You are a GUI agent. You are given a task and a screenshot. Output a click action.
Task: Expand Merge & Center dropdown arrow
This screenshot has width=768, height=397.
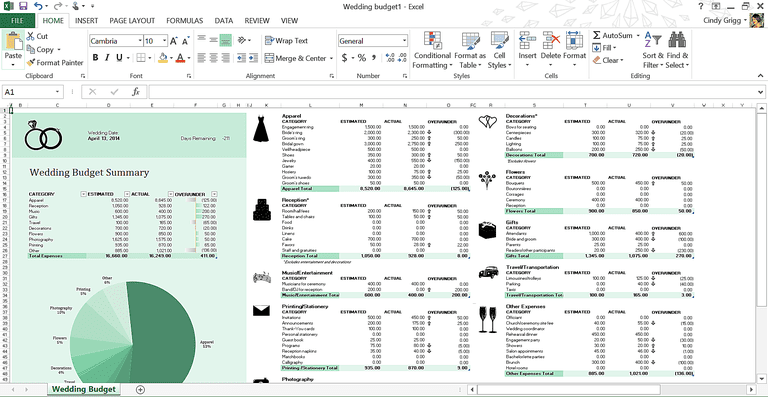click(x=331, y=58)
